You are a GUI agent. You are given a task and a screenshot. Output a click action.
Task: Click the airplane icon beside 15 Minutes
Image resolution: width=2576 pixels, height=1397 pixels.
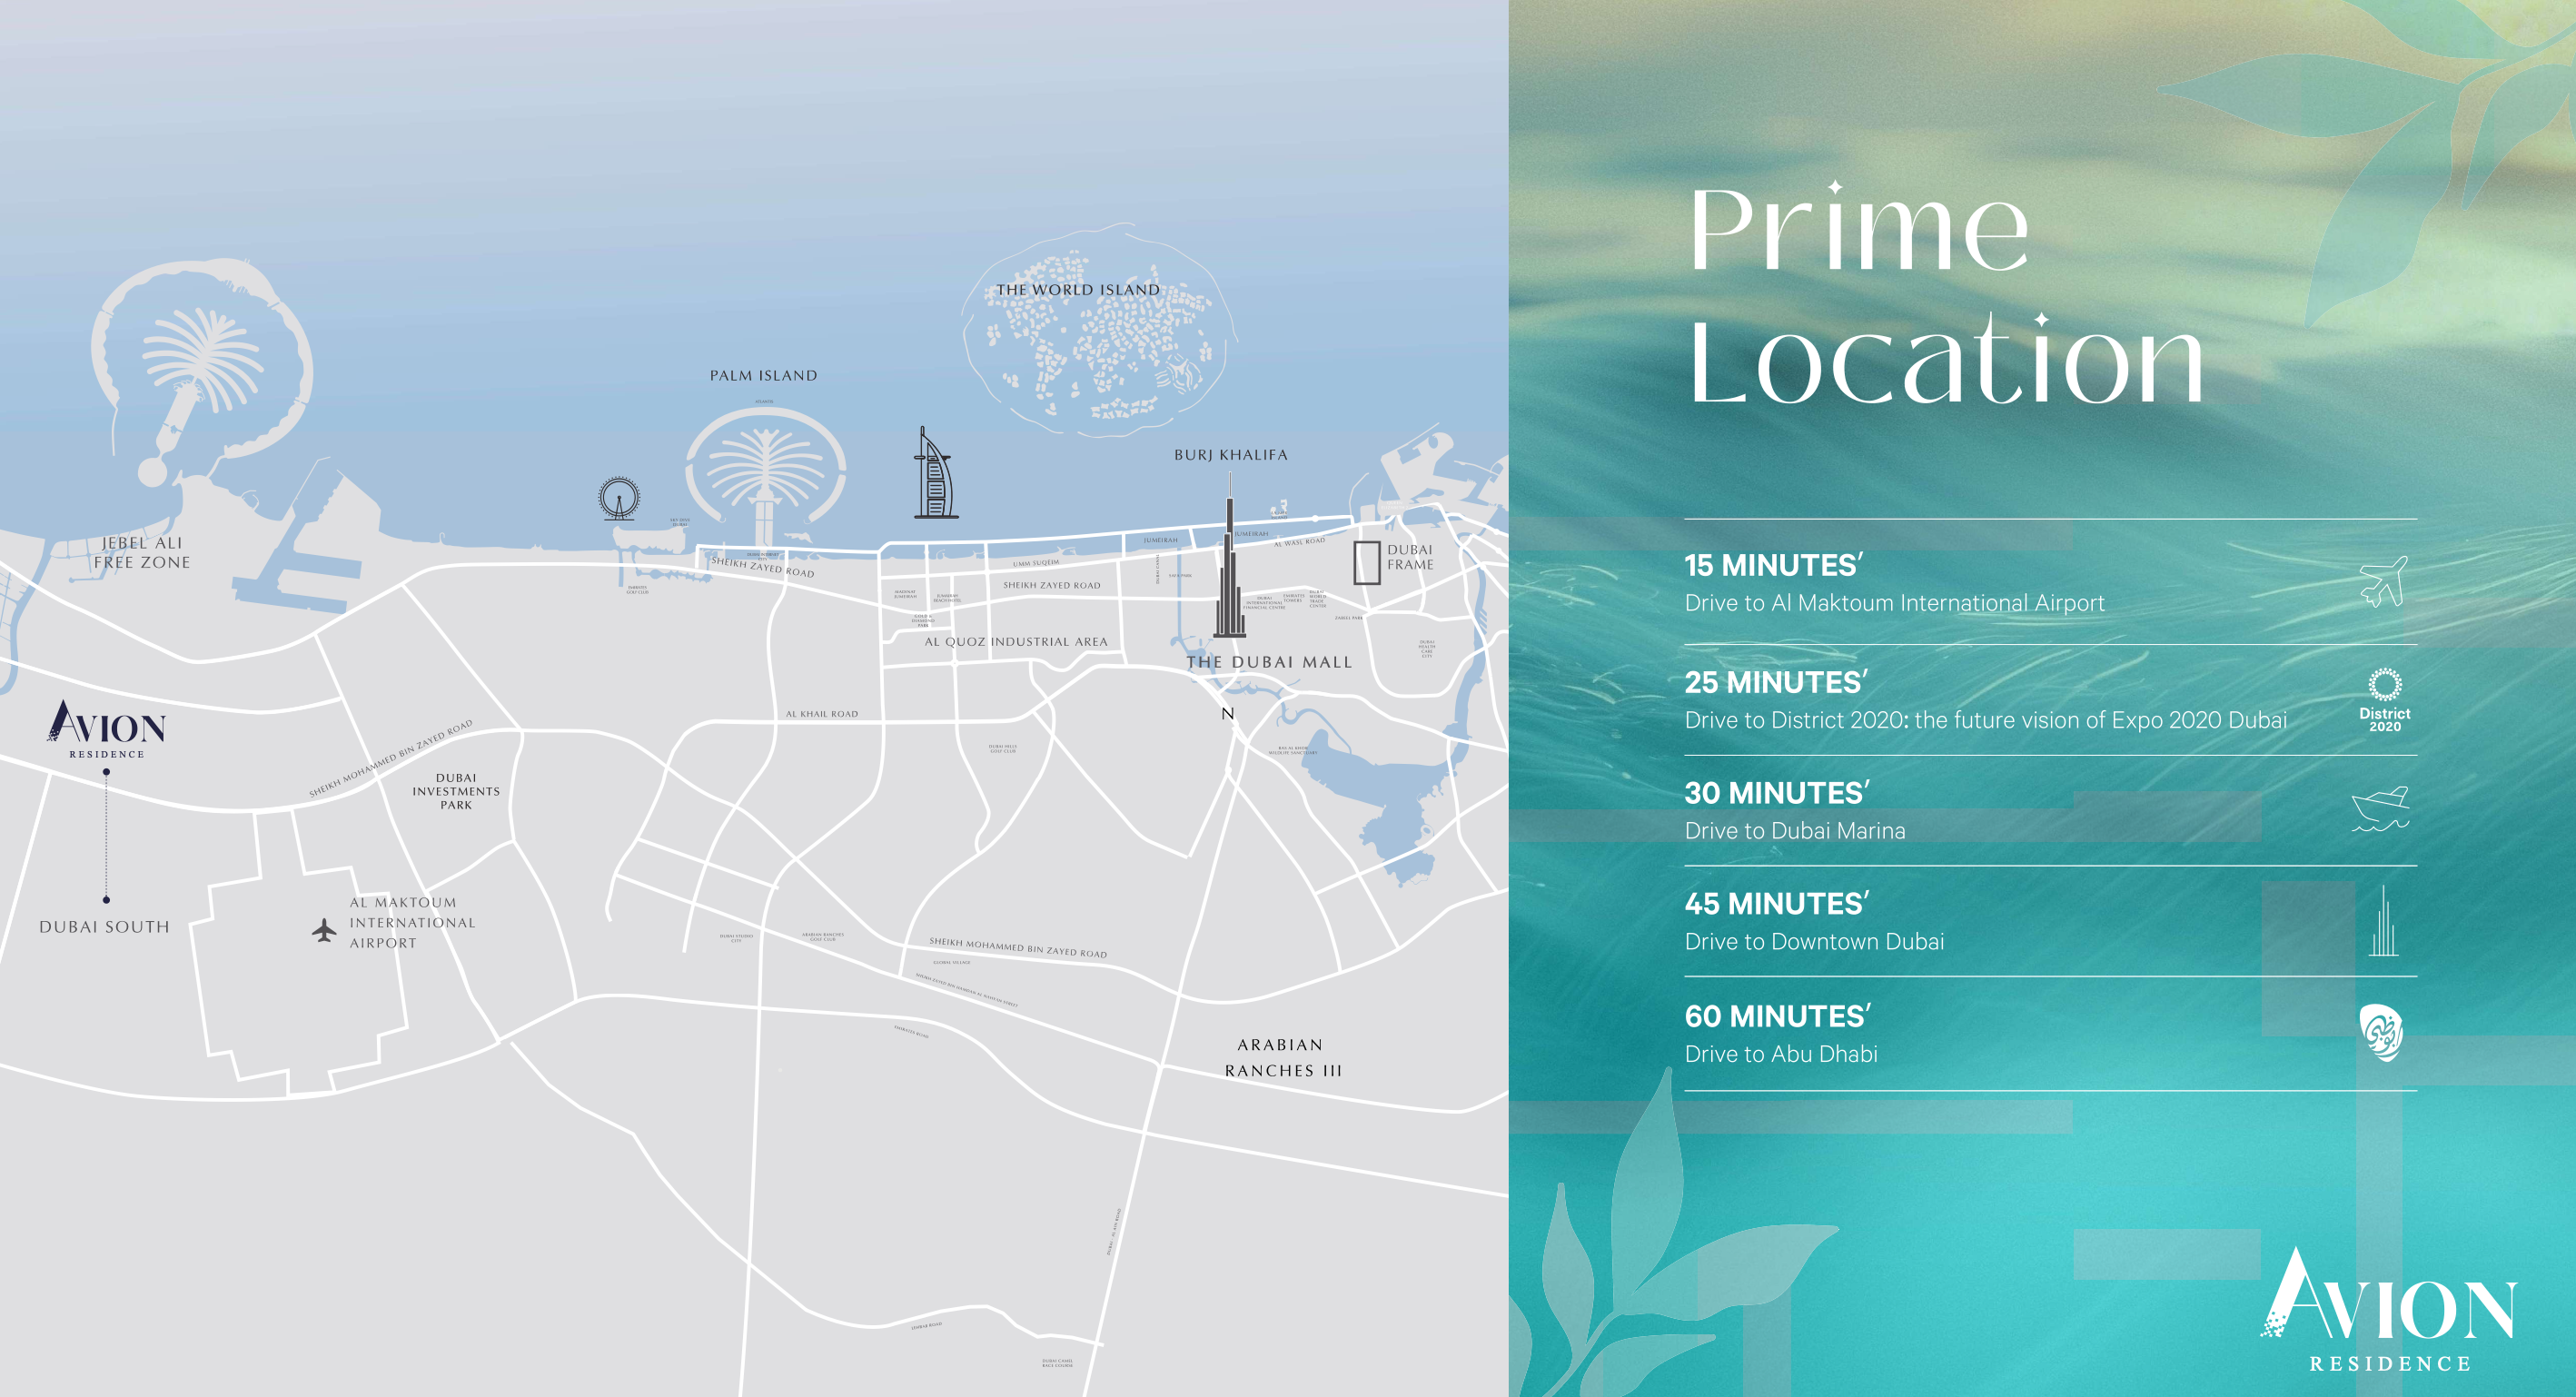(x=2384, y=582)
